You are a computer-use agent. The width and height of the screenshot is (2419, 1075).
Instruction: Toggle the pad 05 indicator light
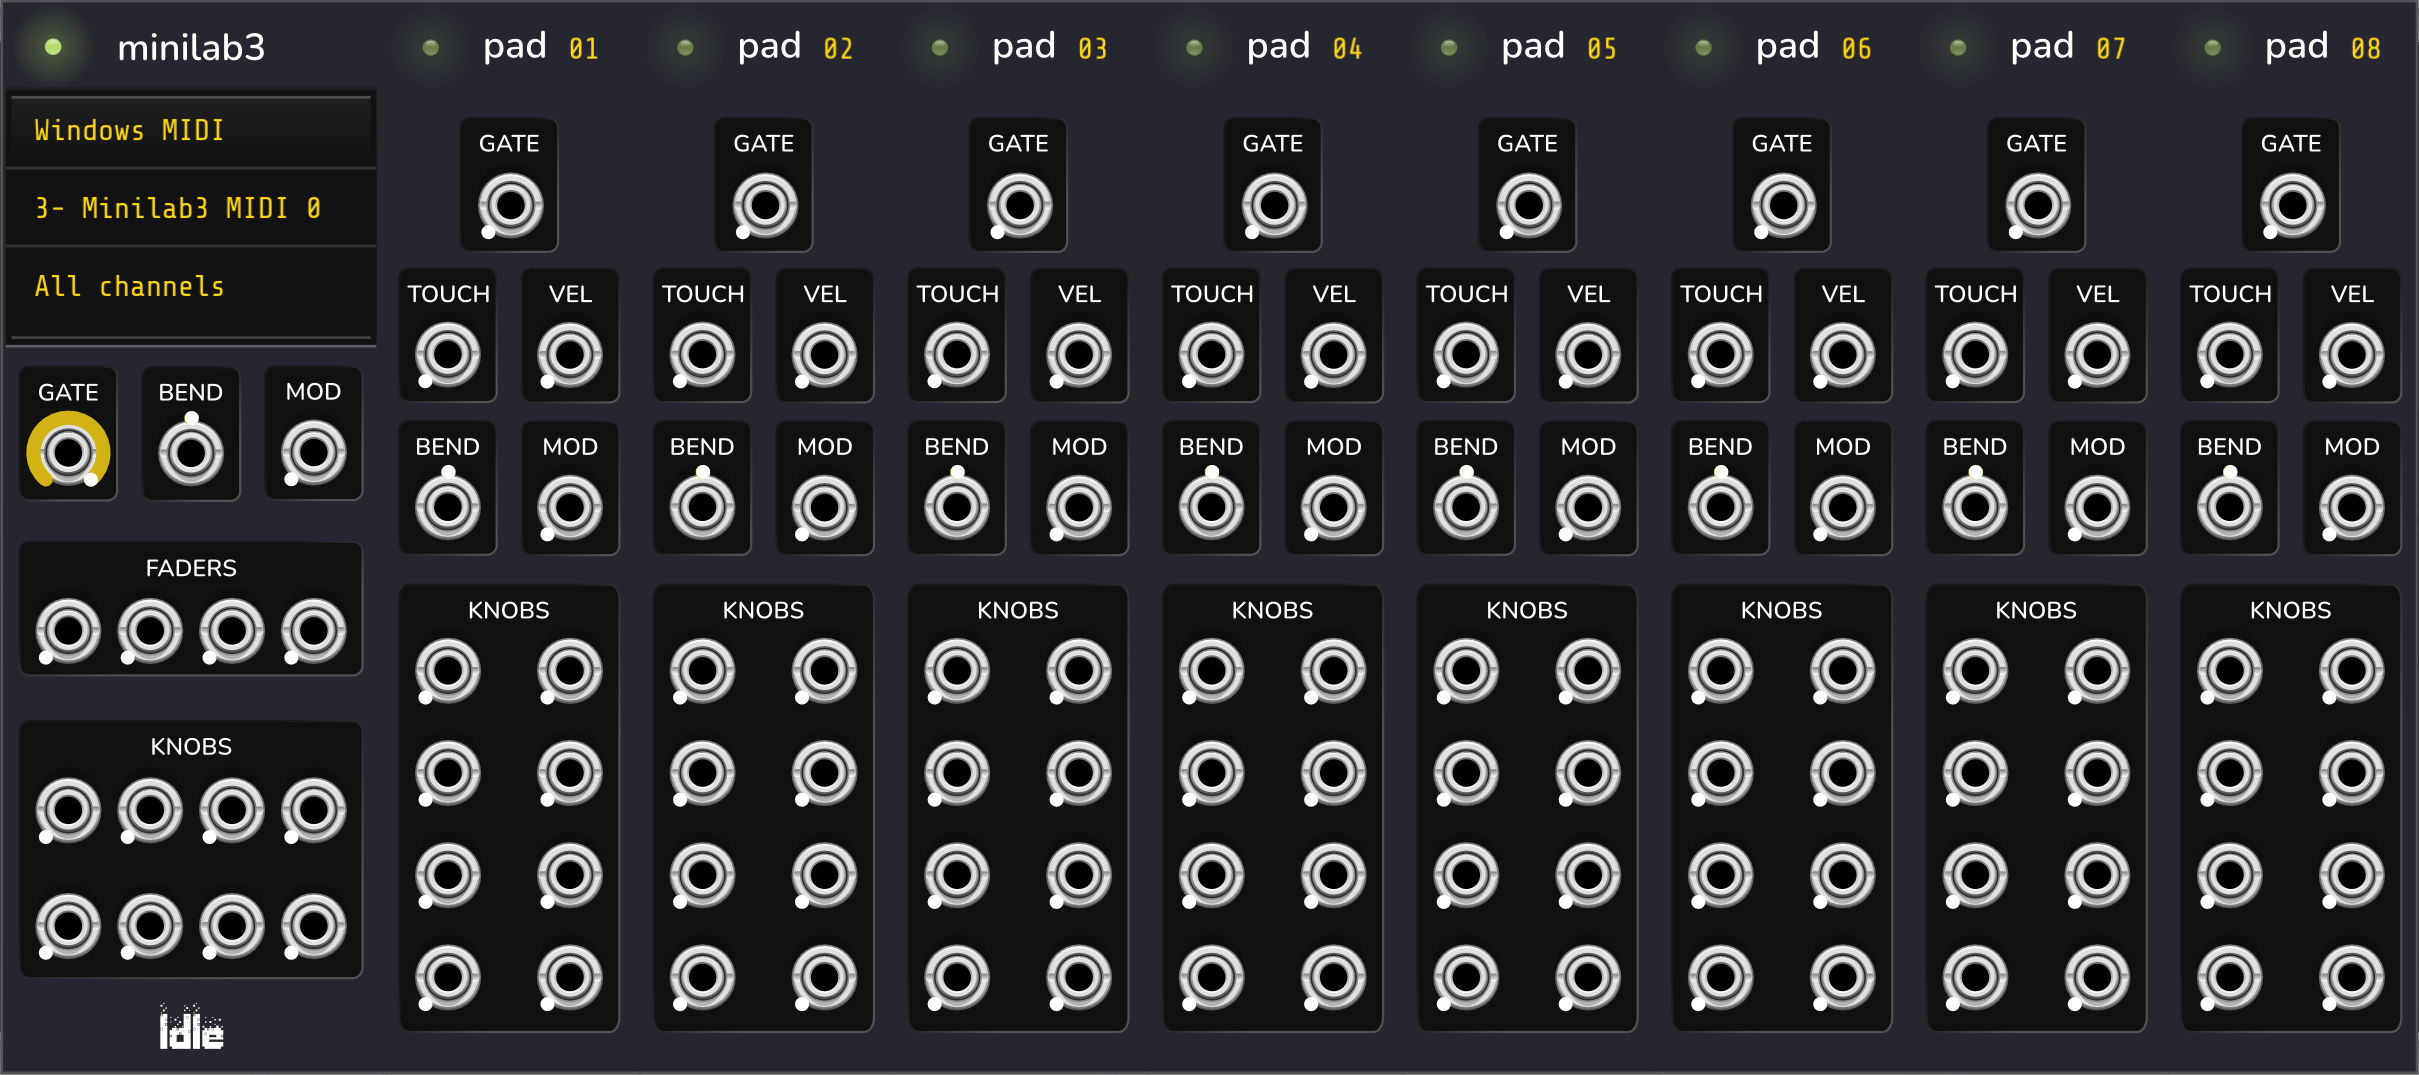pos(1449,47)
